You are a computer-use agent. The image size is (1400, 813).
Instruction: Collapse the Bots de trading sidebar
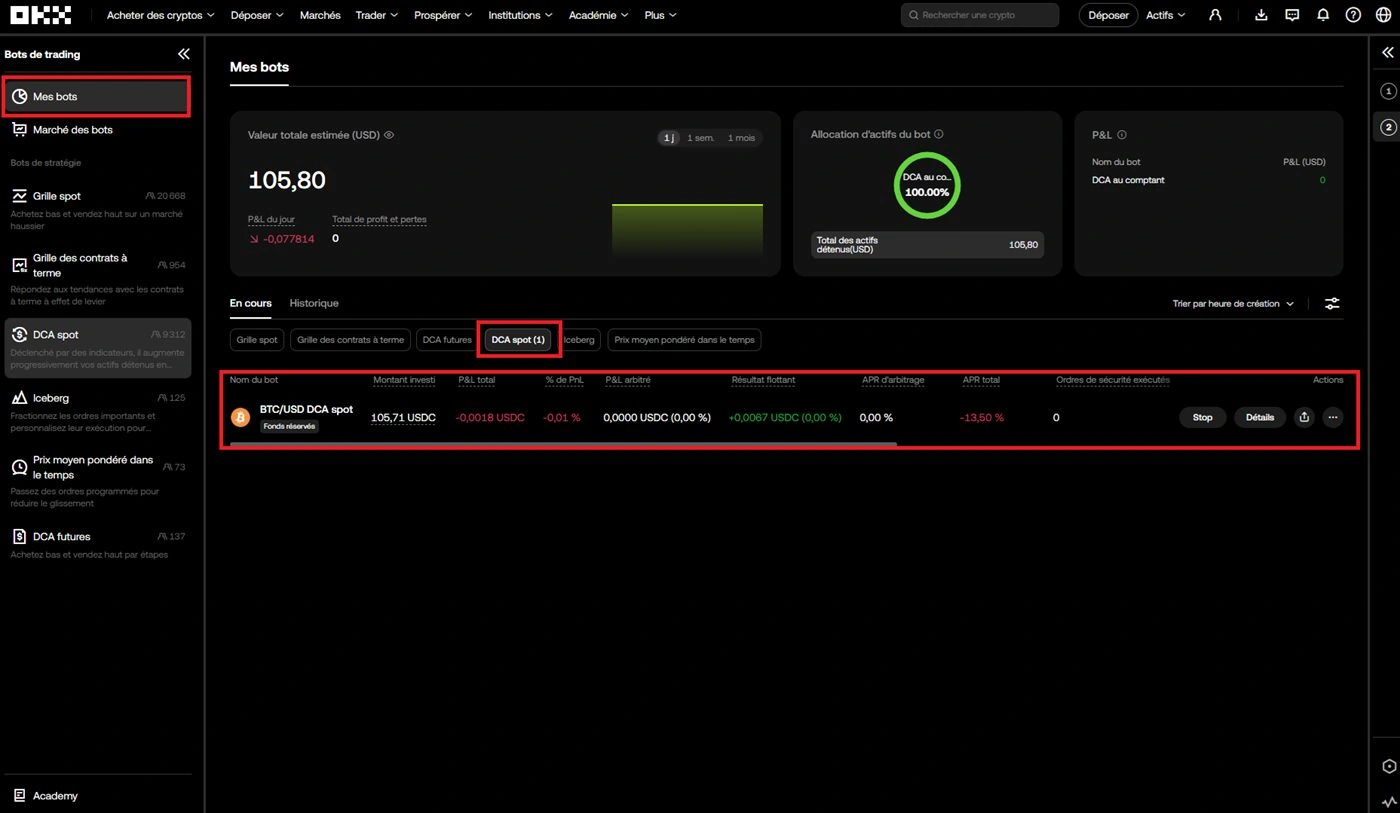click(x=183, y=54)
